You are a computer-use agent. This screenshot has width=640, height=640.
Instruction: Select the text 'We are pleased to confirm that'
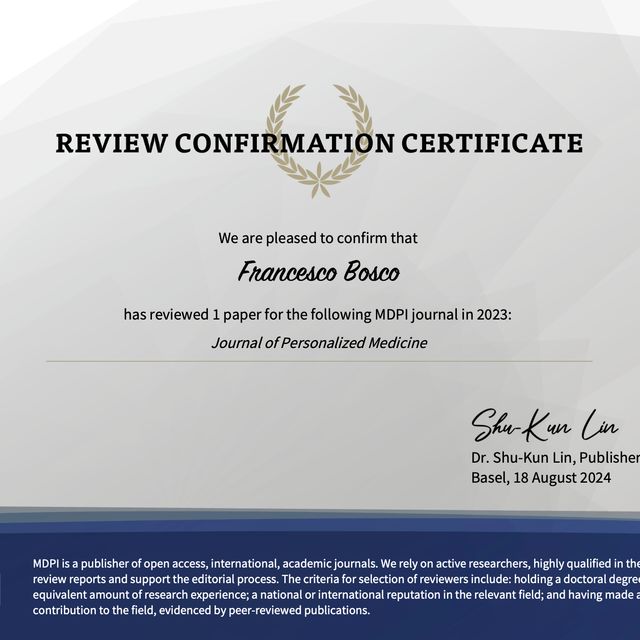pyautogui.click(x=318, y=238)
